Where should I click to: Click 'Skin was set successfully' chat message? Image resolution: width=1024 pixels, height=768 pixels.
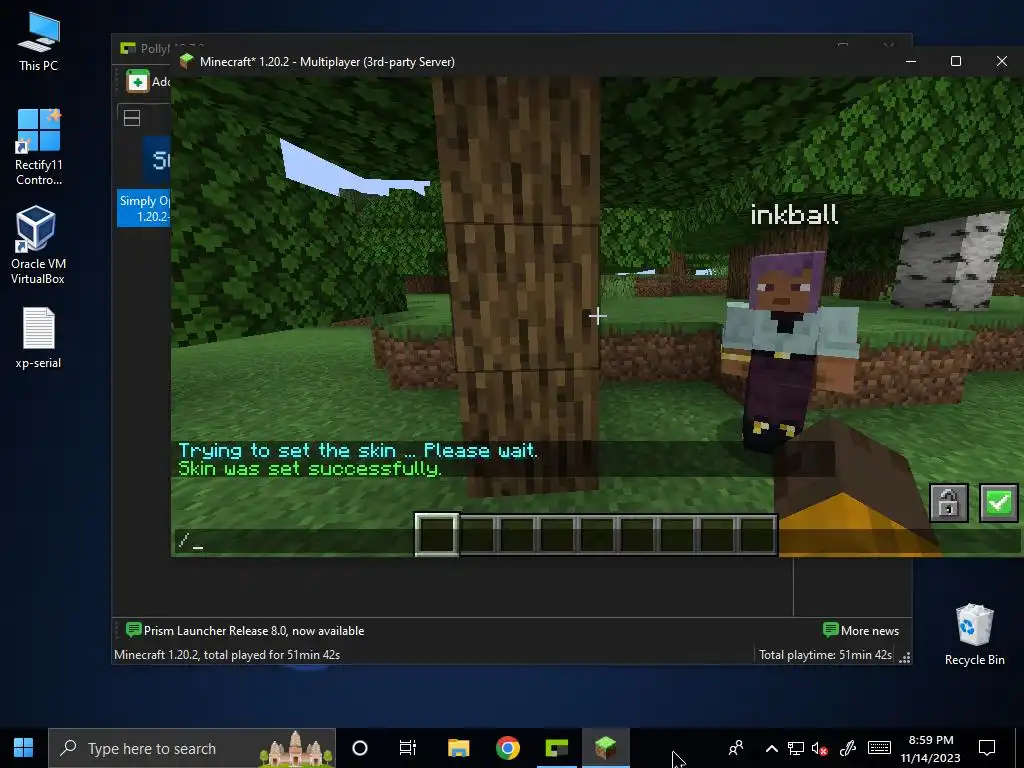click(x=310, y=468)
